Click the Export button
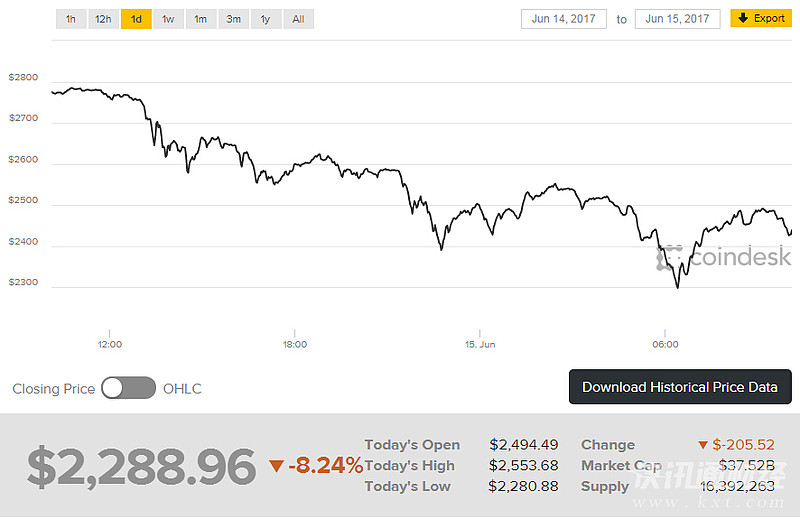The width and height of the screenshot is (800, 519). pos(761,18)
